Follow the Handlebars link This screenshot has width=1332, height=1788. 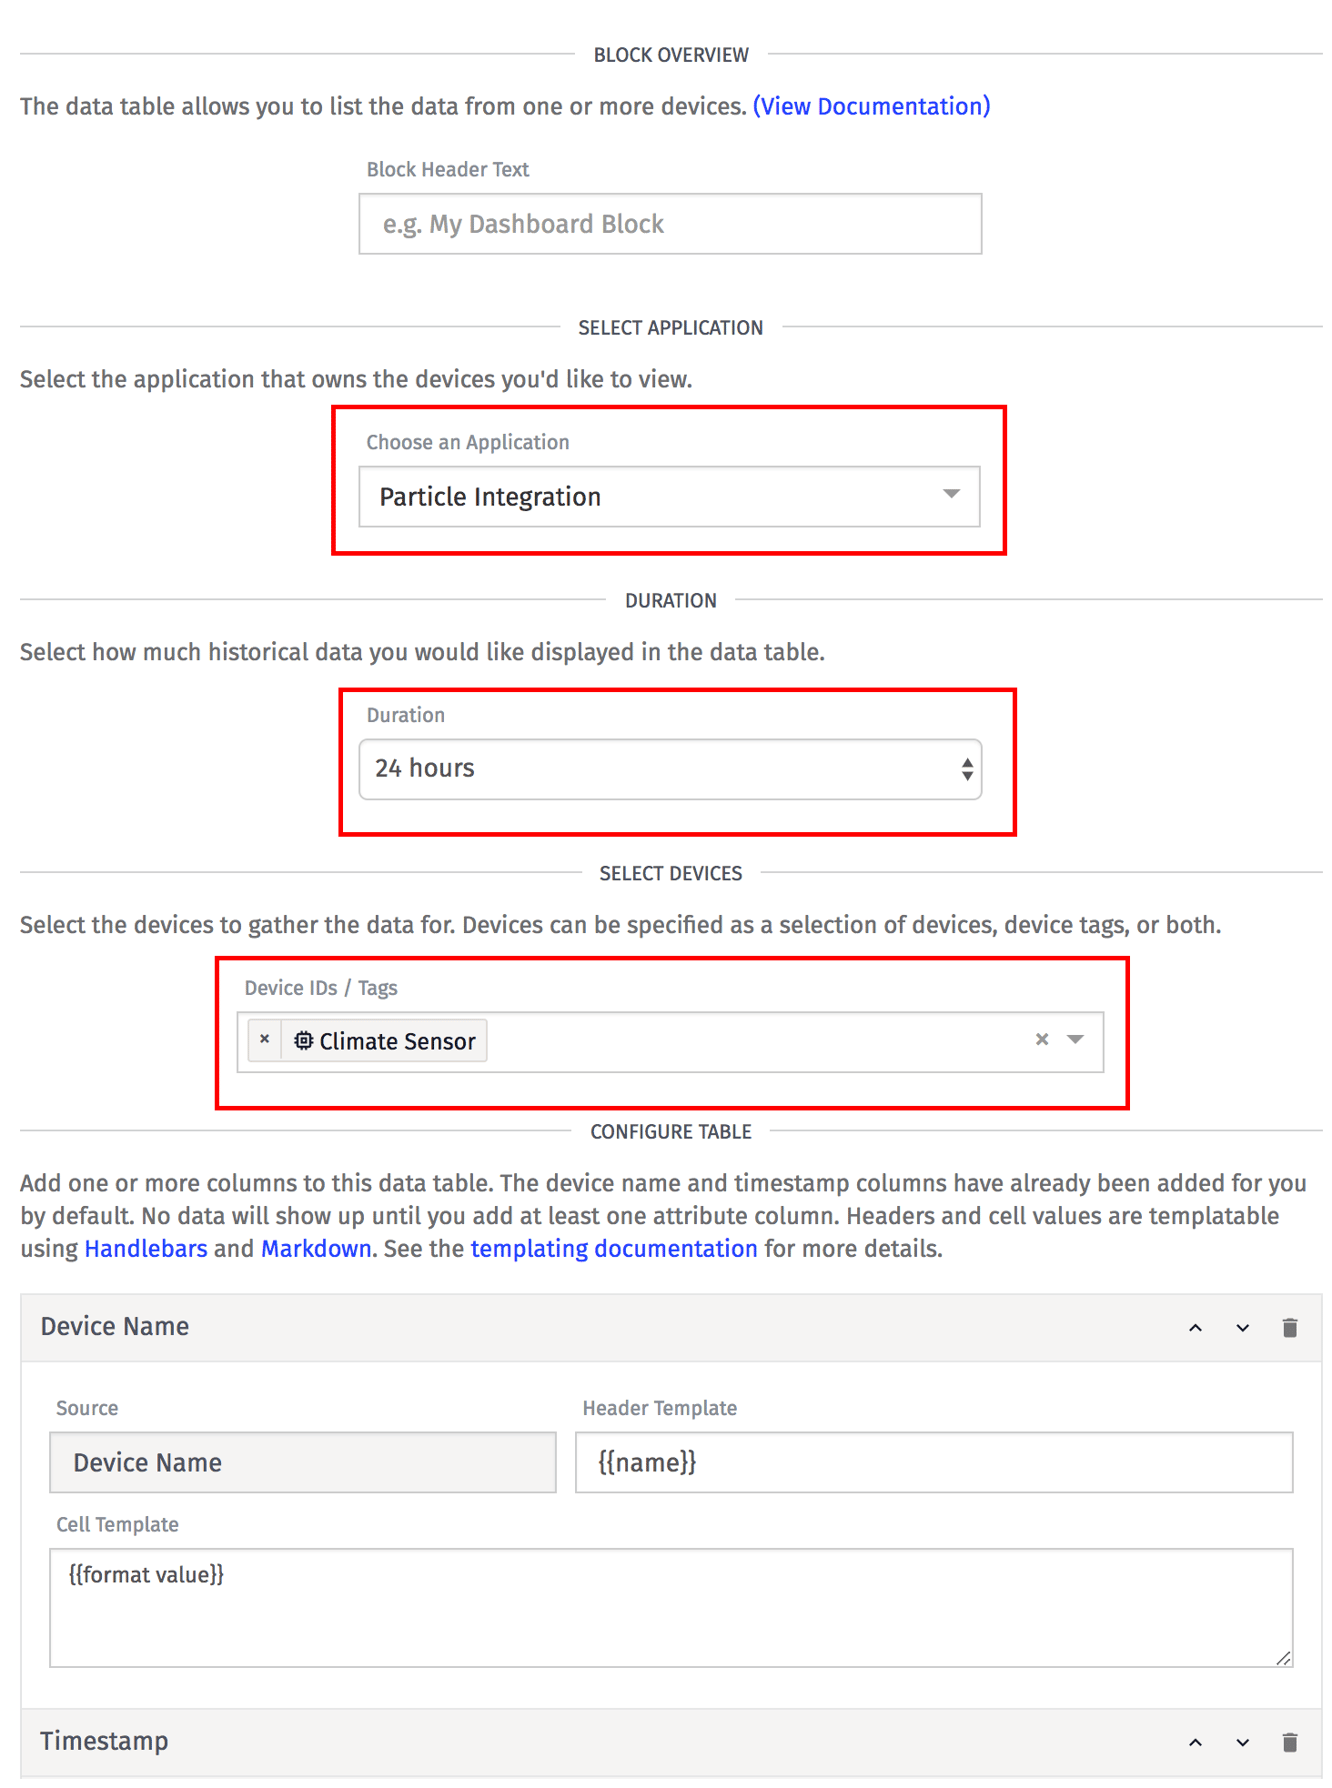point(146,1249)
